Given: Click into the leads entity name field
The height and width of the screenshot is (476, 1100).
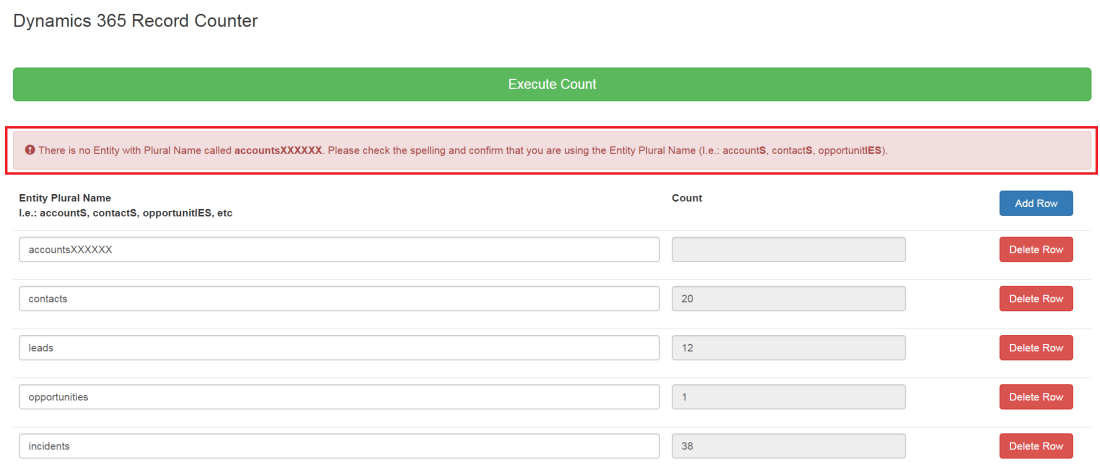Looking at the screenshot, I should tap(339, 347).
